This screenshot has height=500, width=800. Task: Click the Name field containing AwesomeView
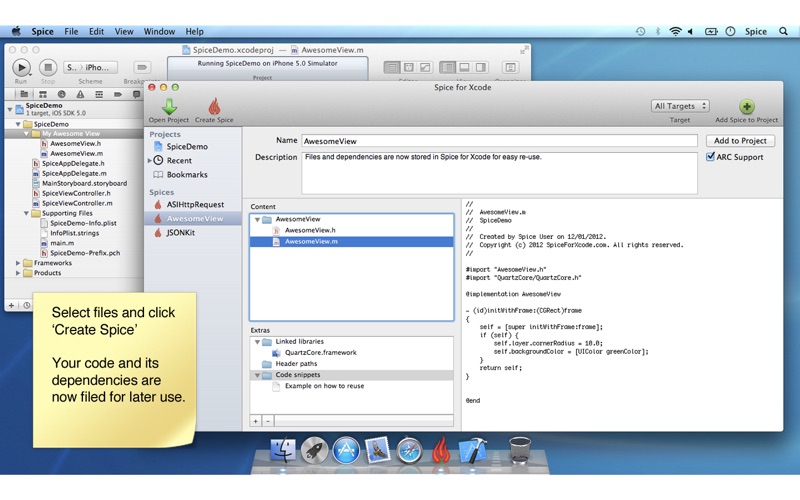coord(499,141)
